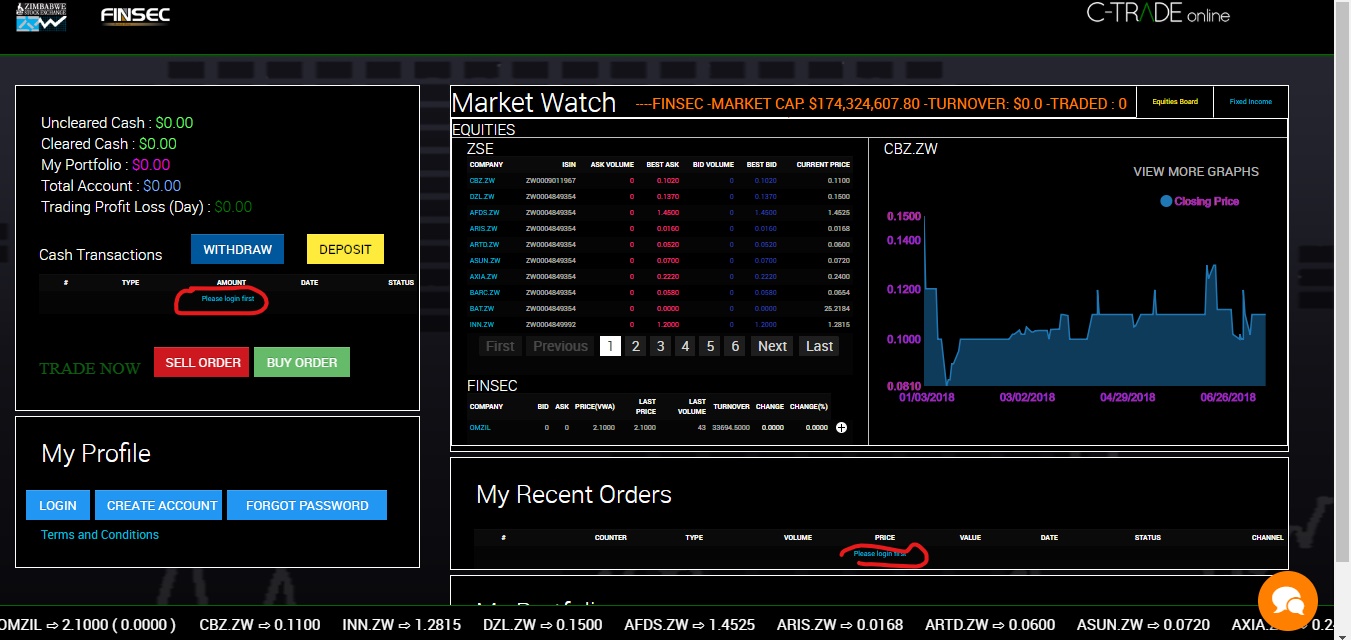Screen dimensions: 1351x640
Task: Click the FINSEC logo in header
Action: tap(135, 16)
